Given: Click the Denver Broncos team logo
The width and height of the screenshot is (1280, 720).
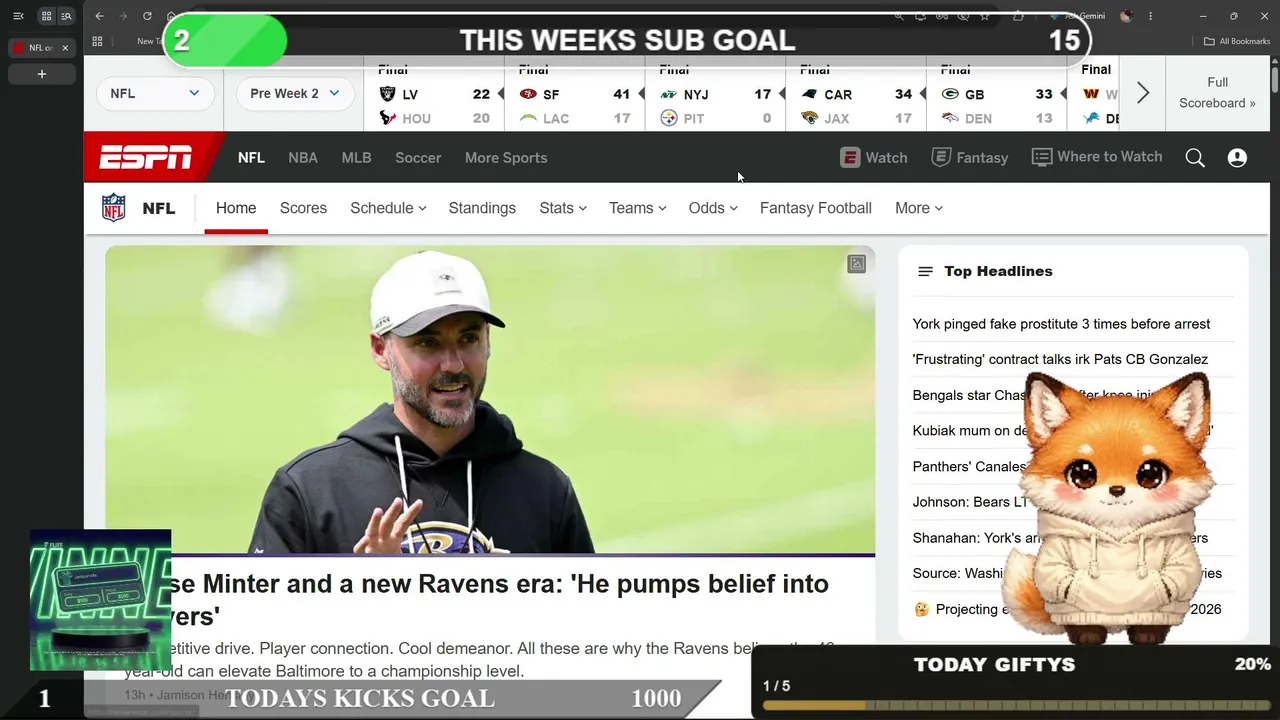Looking at the screenshot, I should coord(951,118).
